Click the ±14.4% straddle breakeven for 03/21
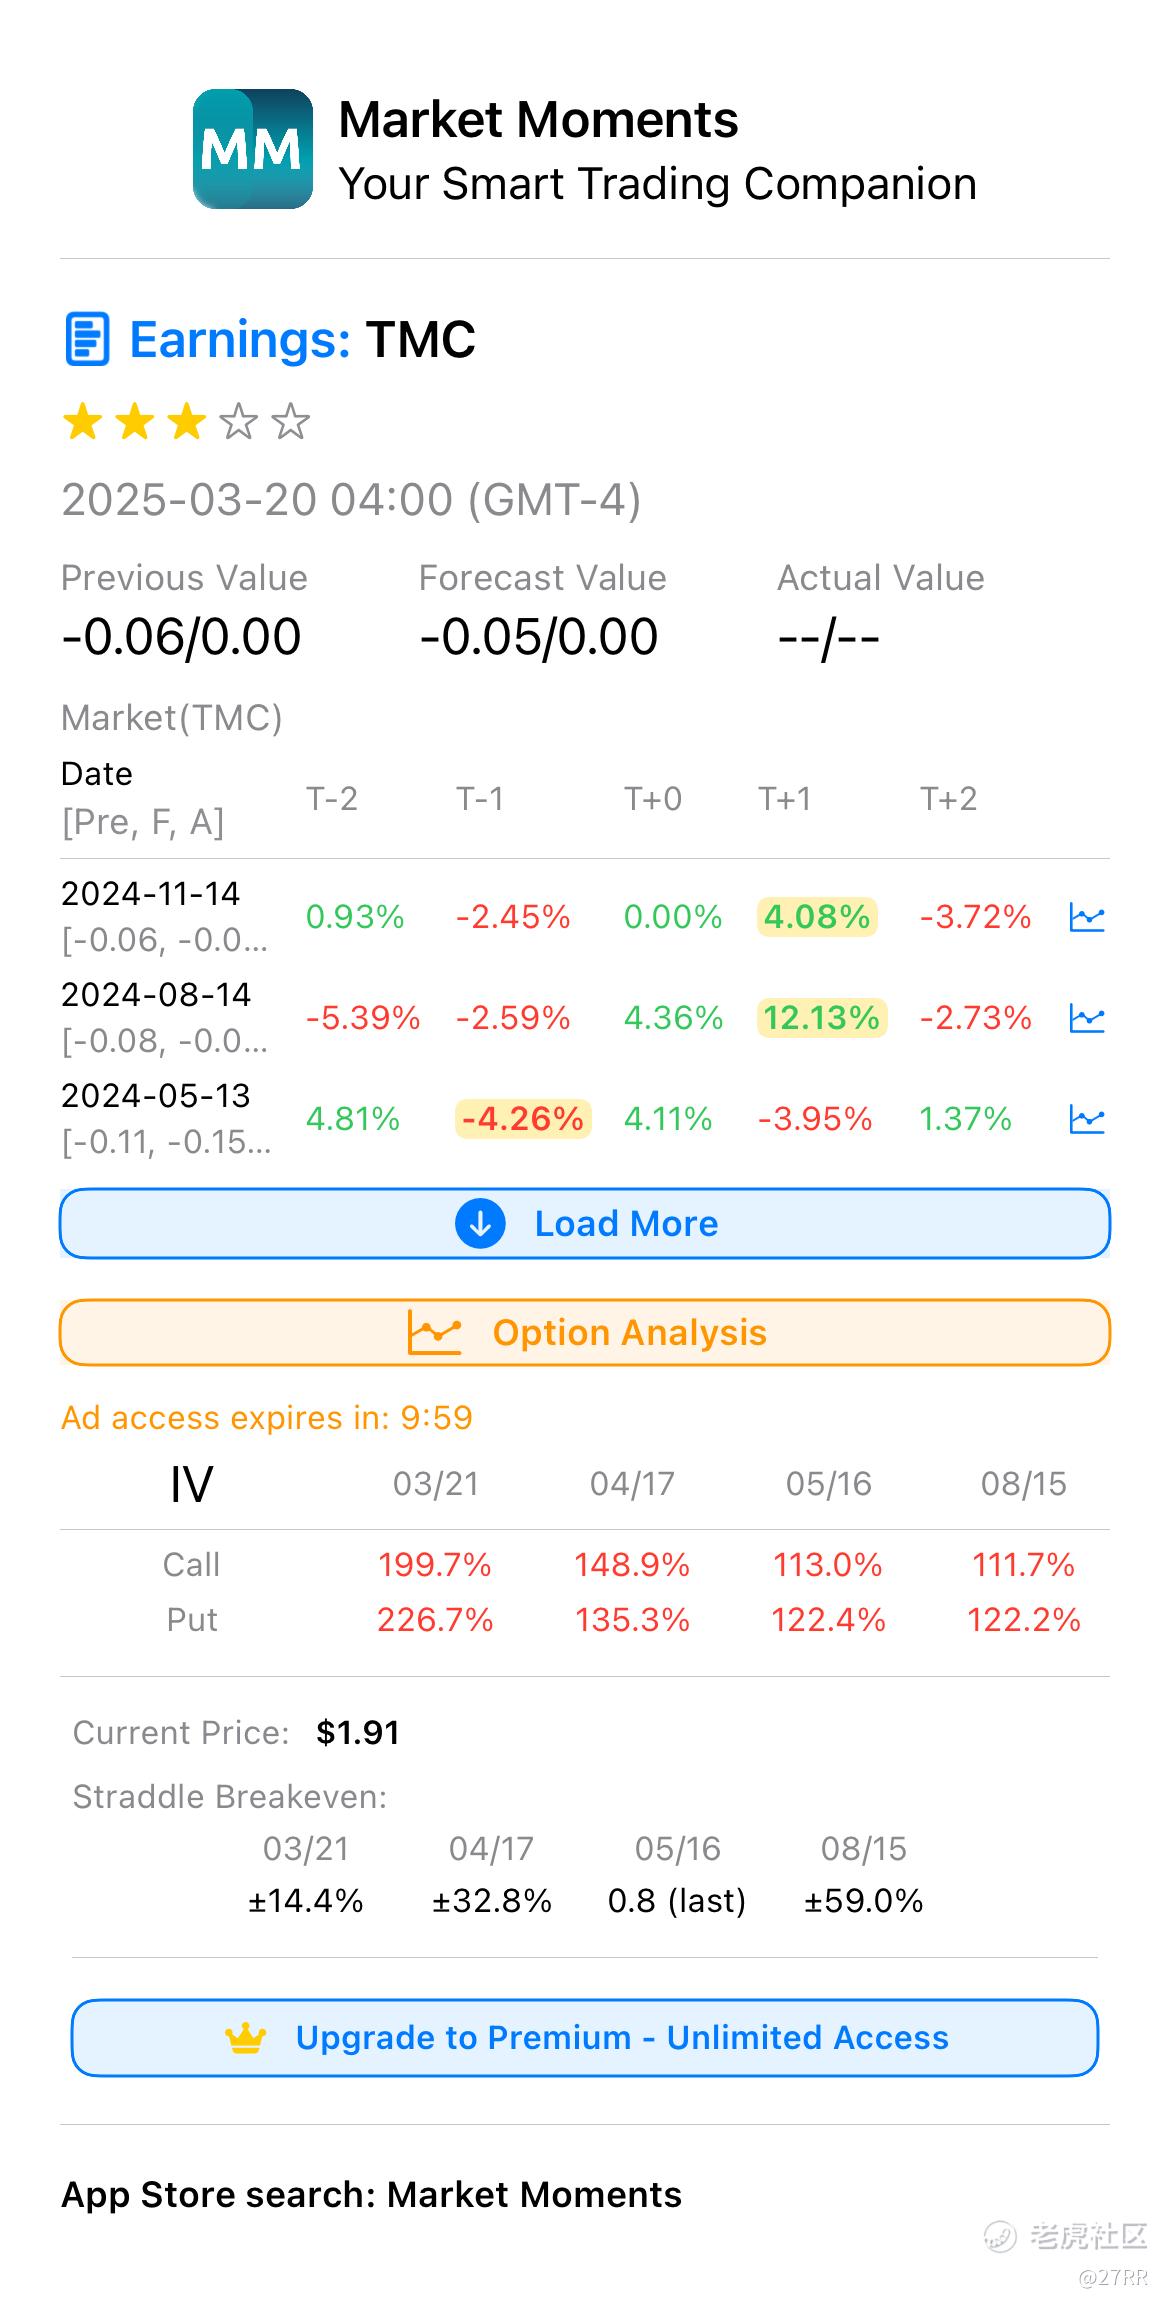Viewport: 1170px width, 2304px height. tap(306, 1900)
